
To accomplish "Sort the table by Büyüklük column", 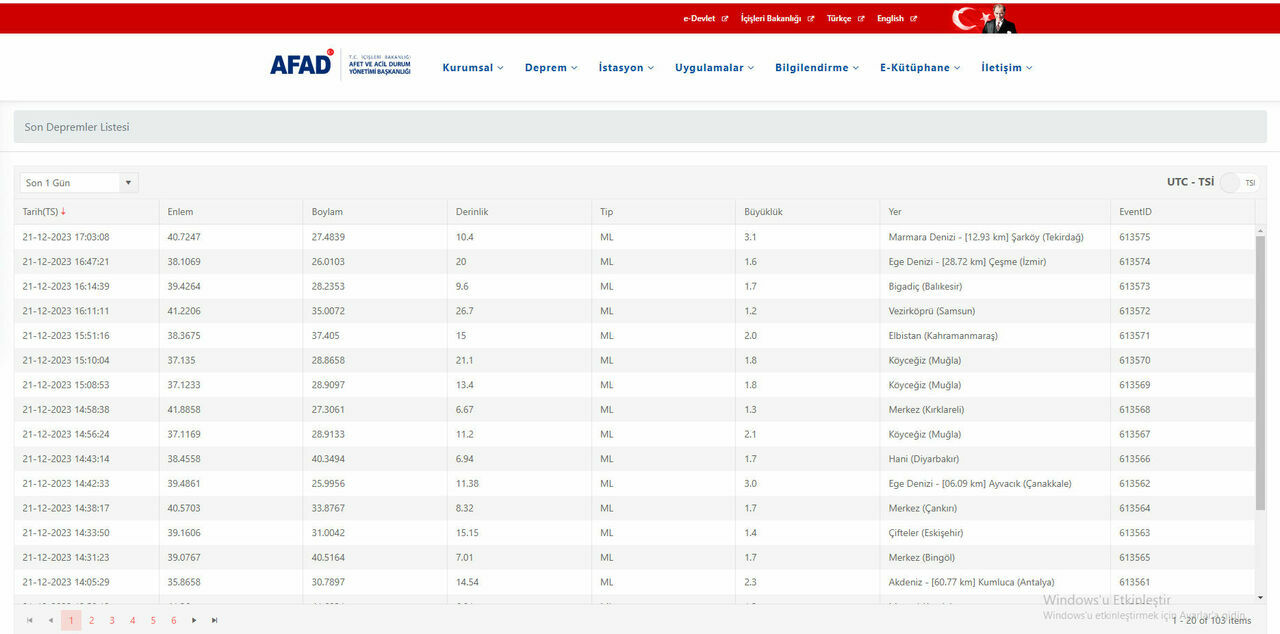I will [x=763, y=212].
